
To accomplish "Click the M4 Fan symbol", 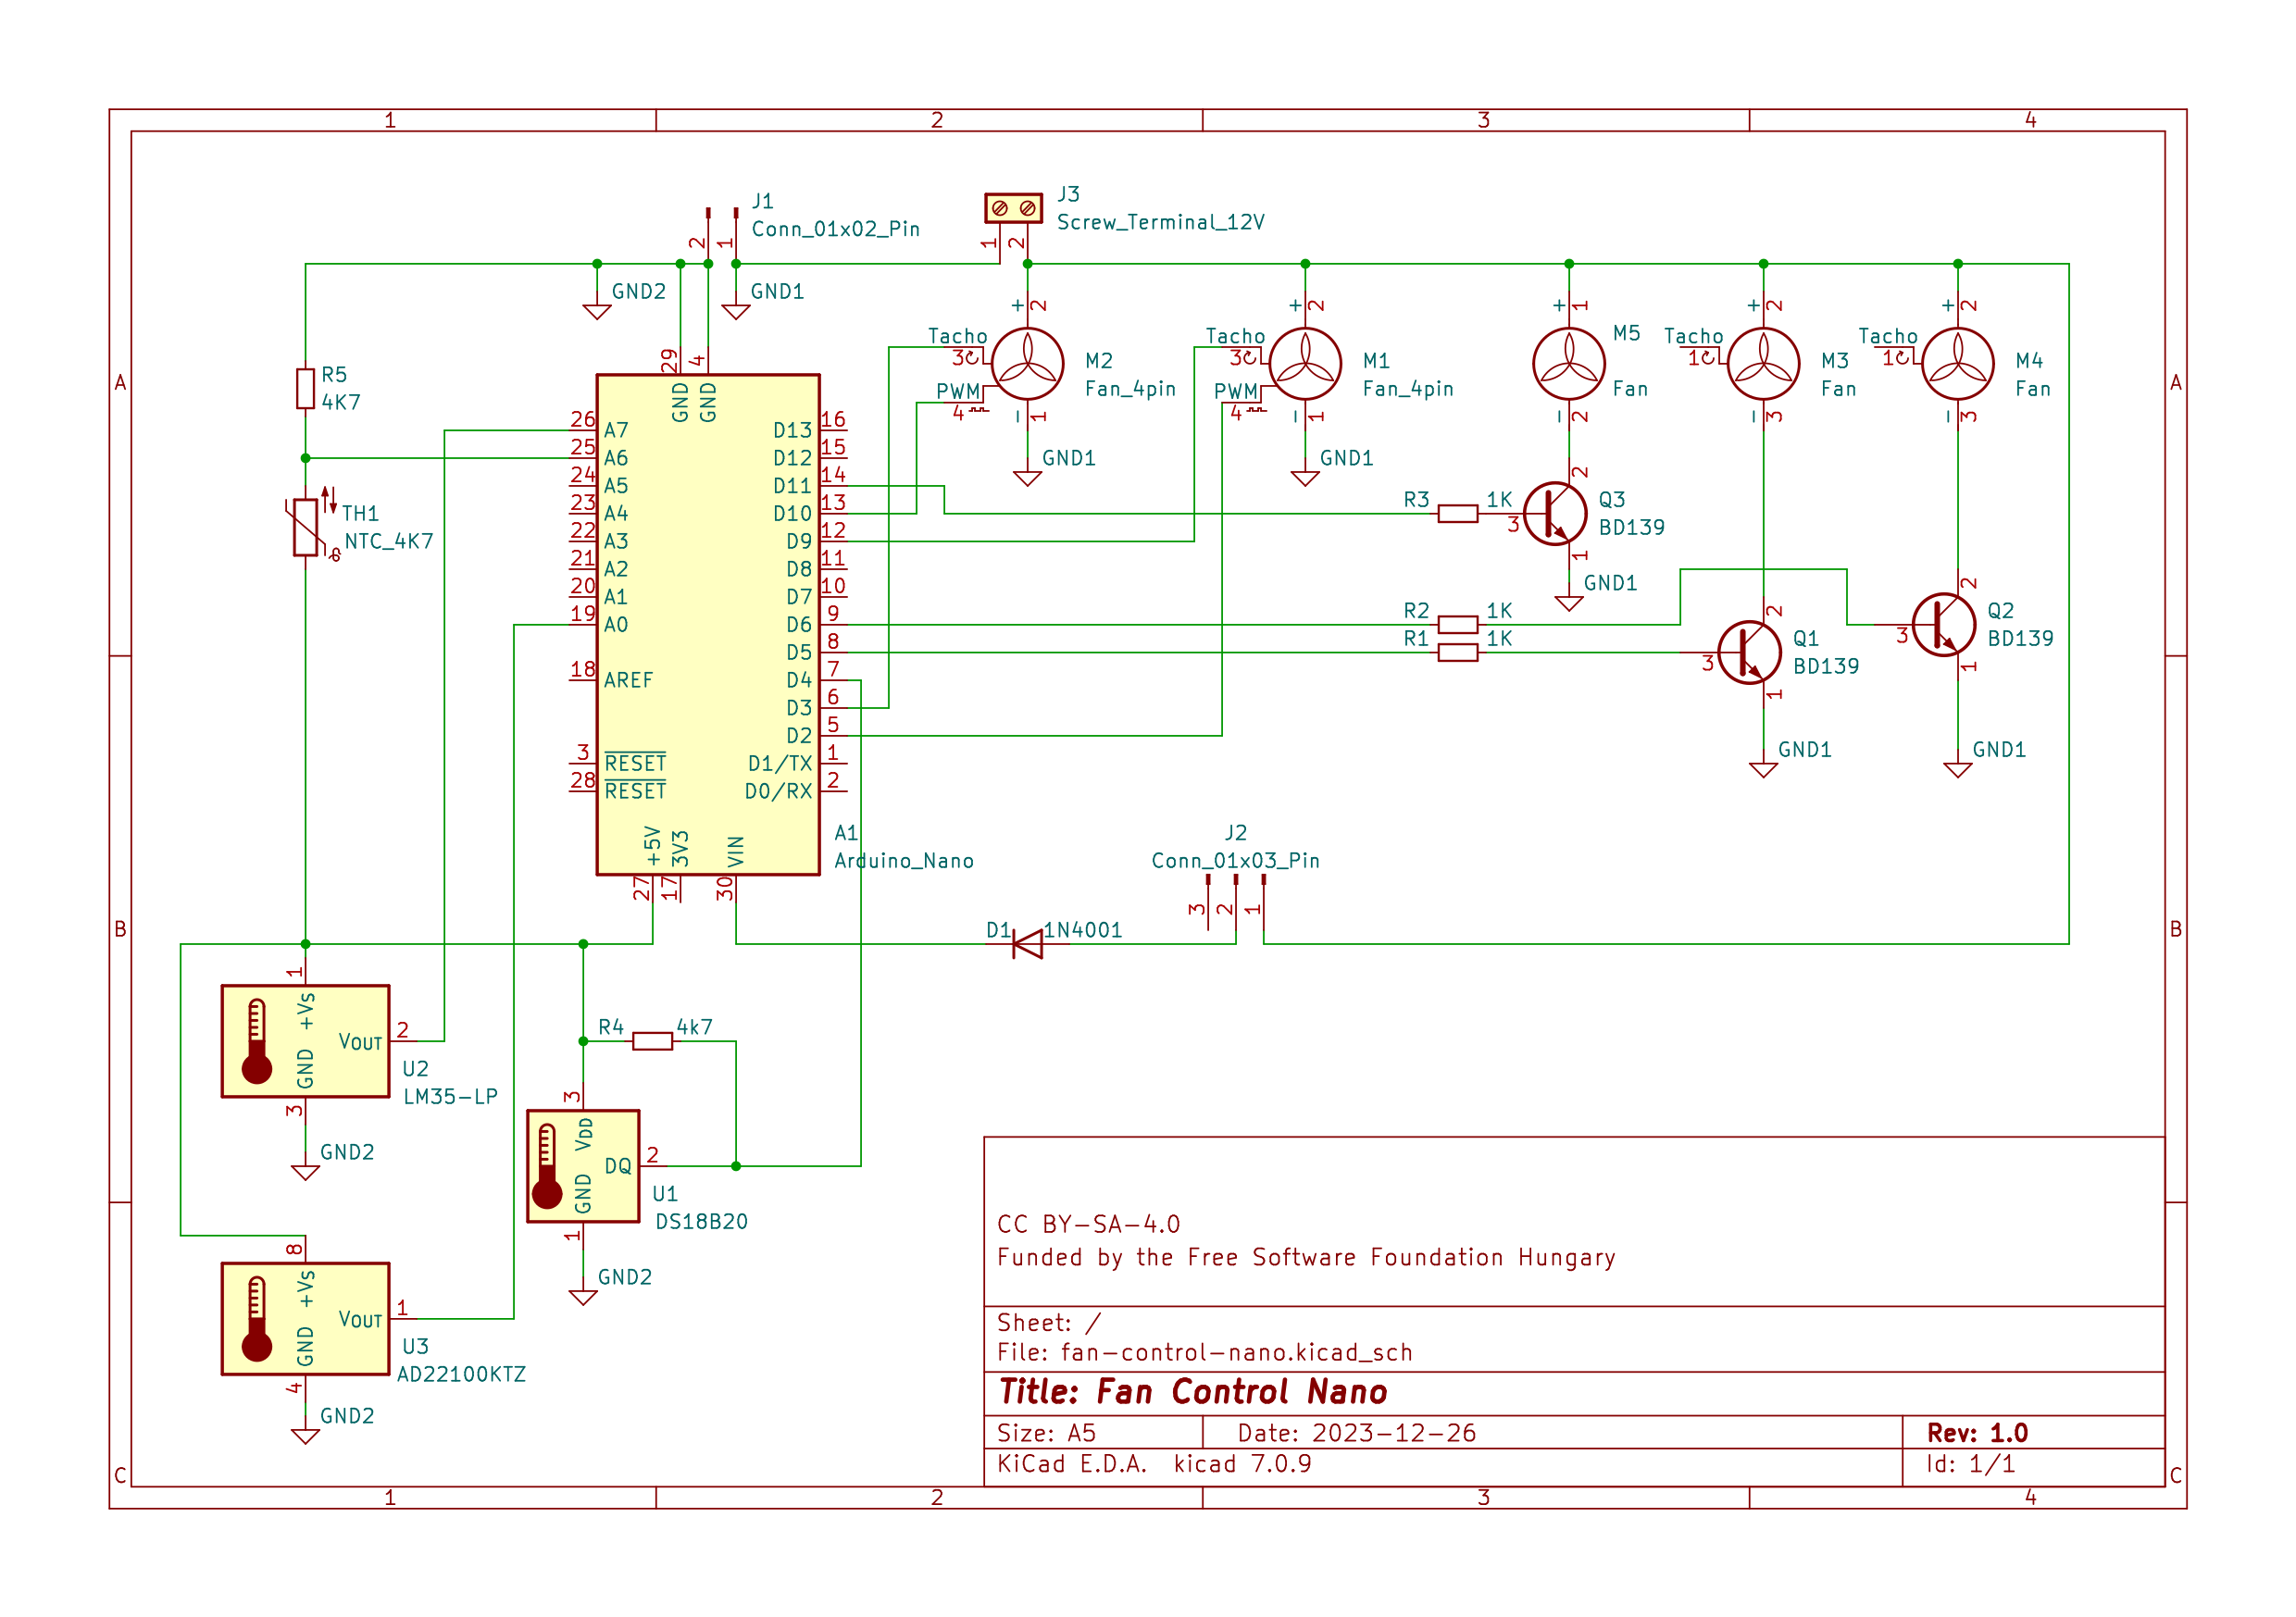I will (x=1957, y=364).
